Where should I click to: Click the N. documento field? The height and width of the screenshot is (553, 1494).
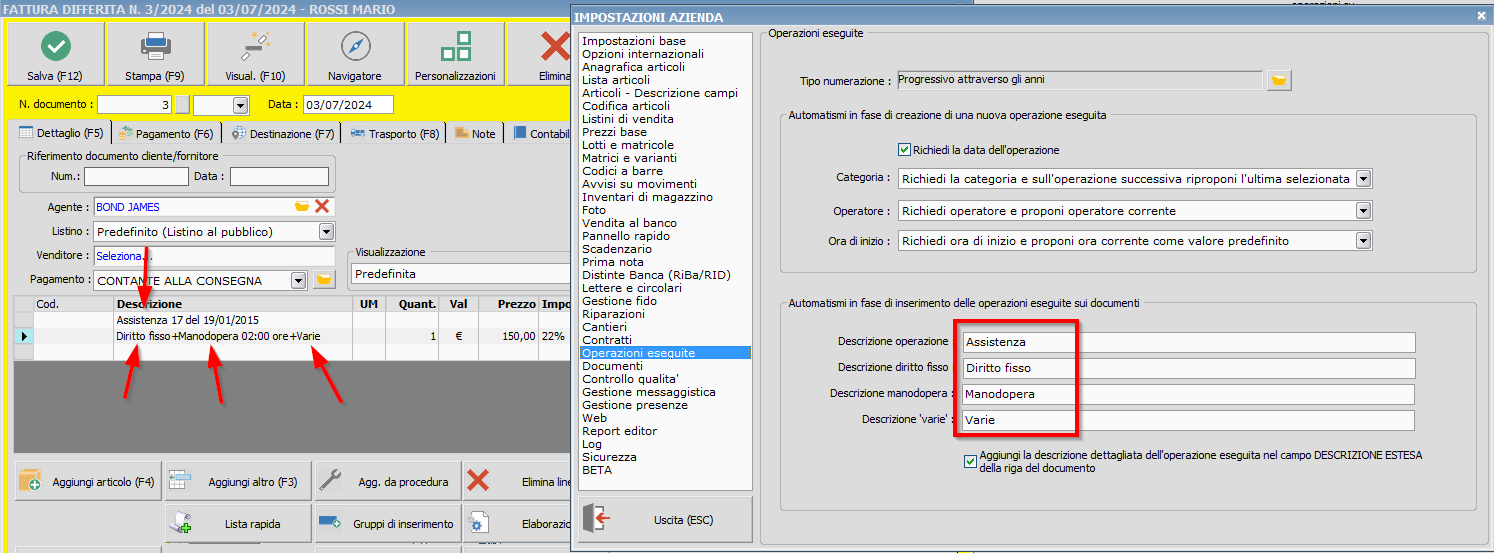point(135,105)
